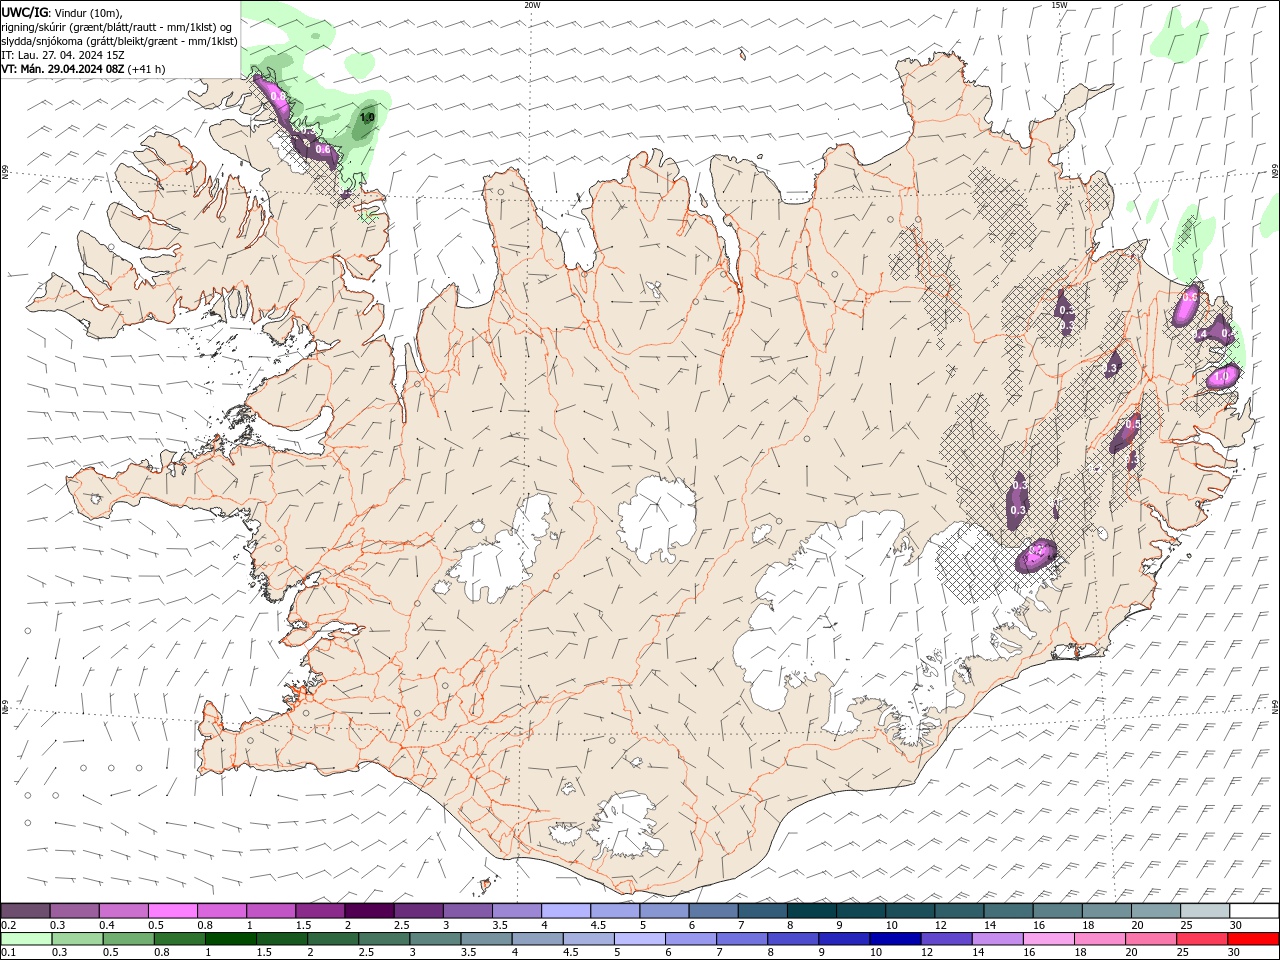
Task: Select the darkest purple snow swatch at 2
Action: point(369,910)
